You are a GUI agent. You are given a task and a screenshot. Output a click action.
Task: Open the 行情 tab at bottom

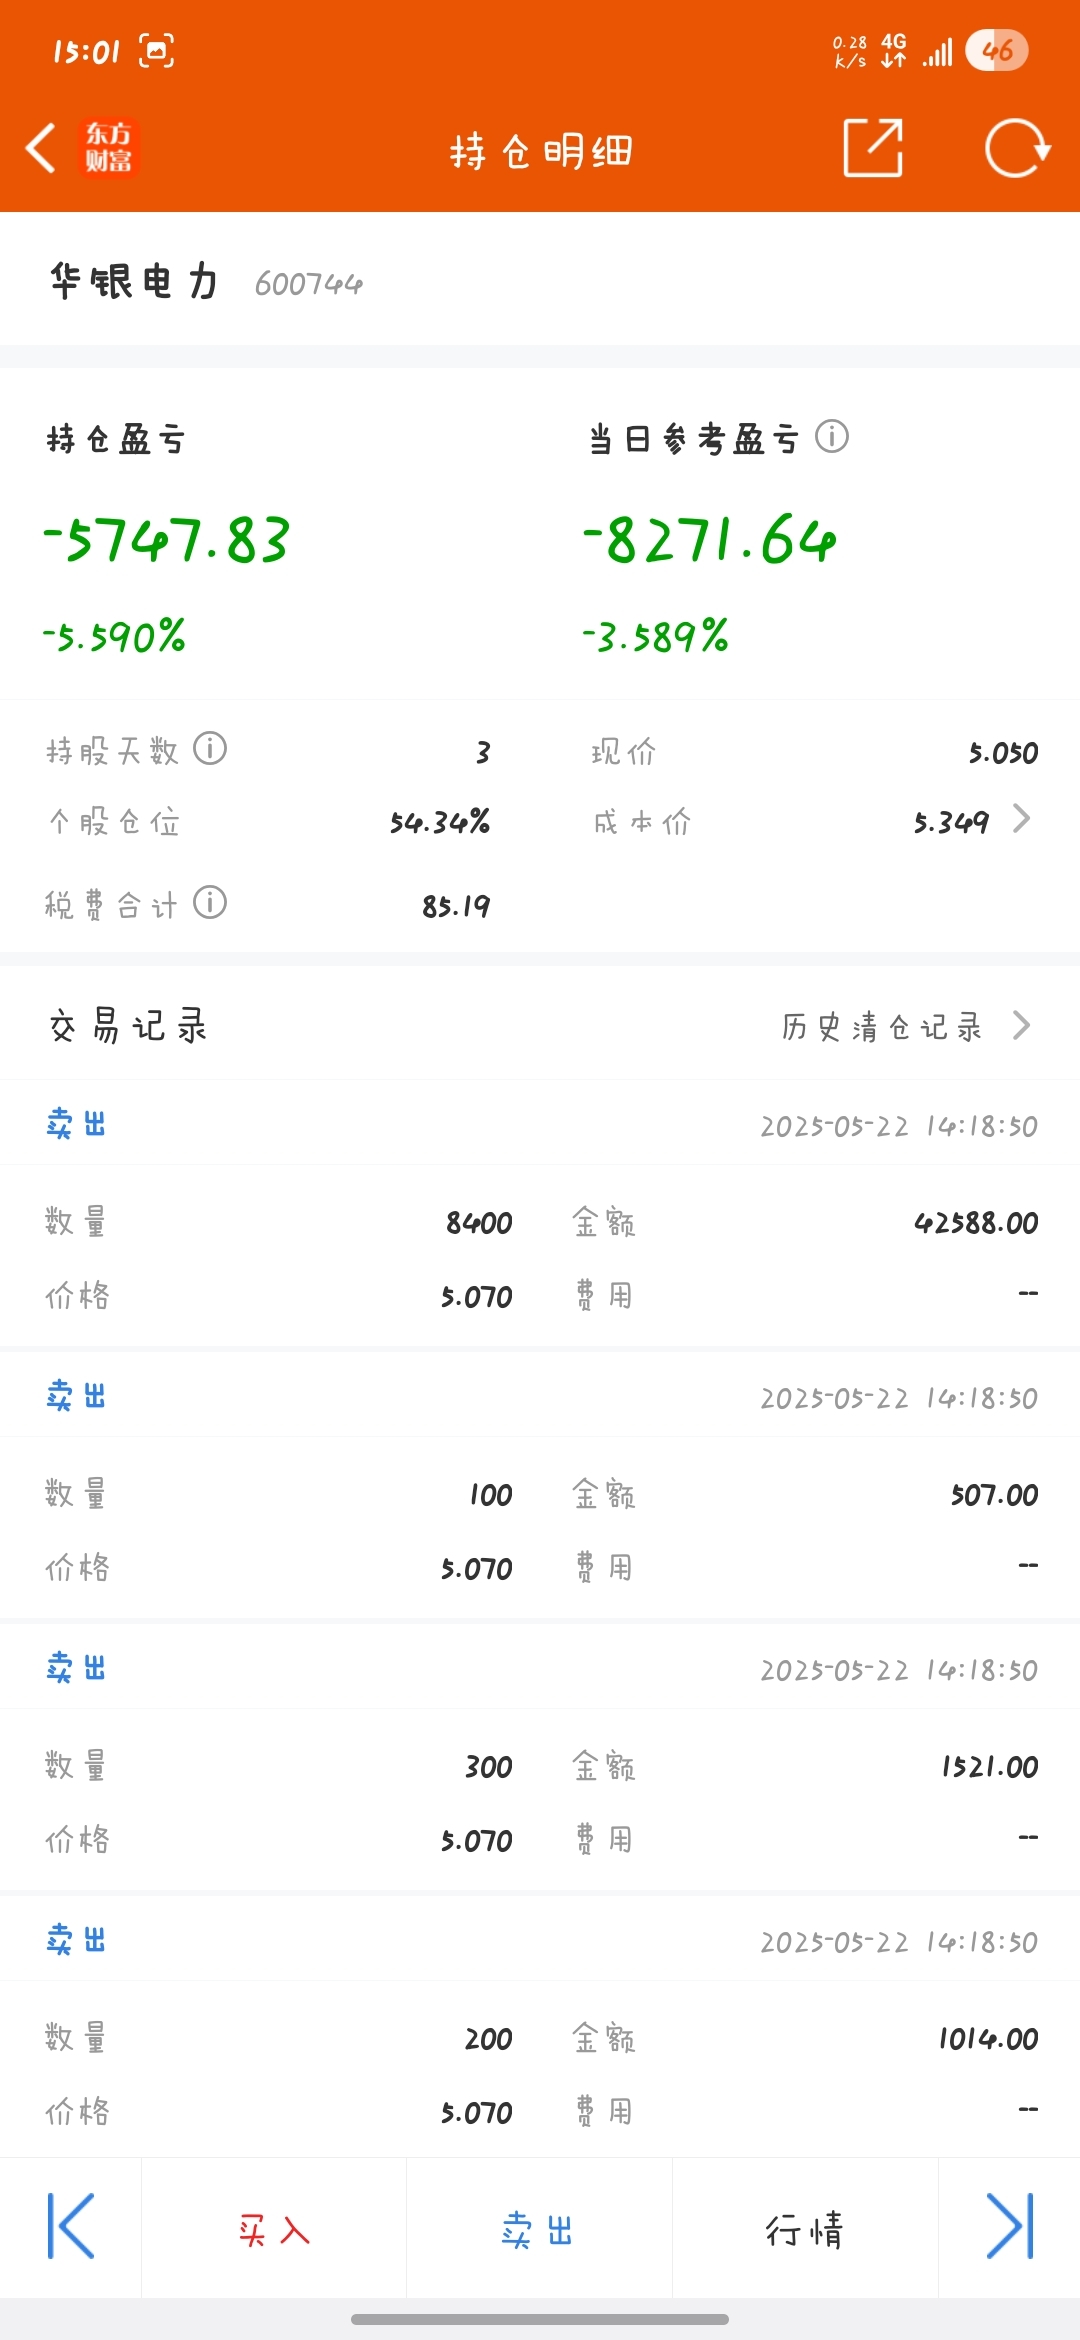[x=805, y=2229]
